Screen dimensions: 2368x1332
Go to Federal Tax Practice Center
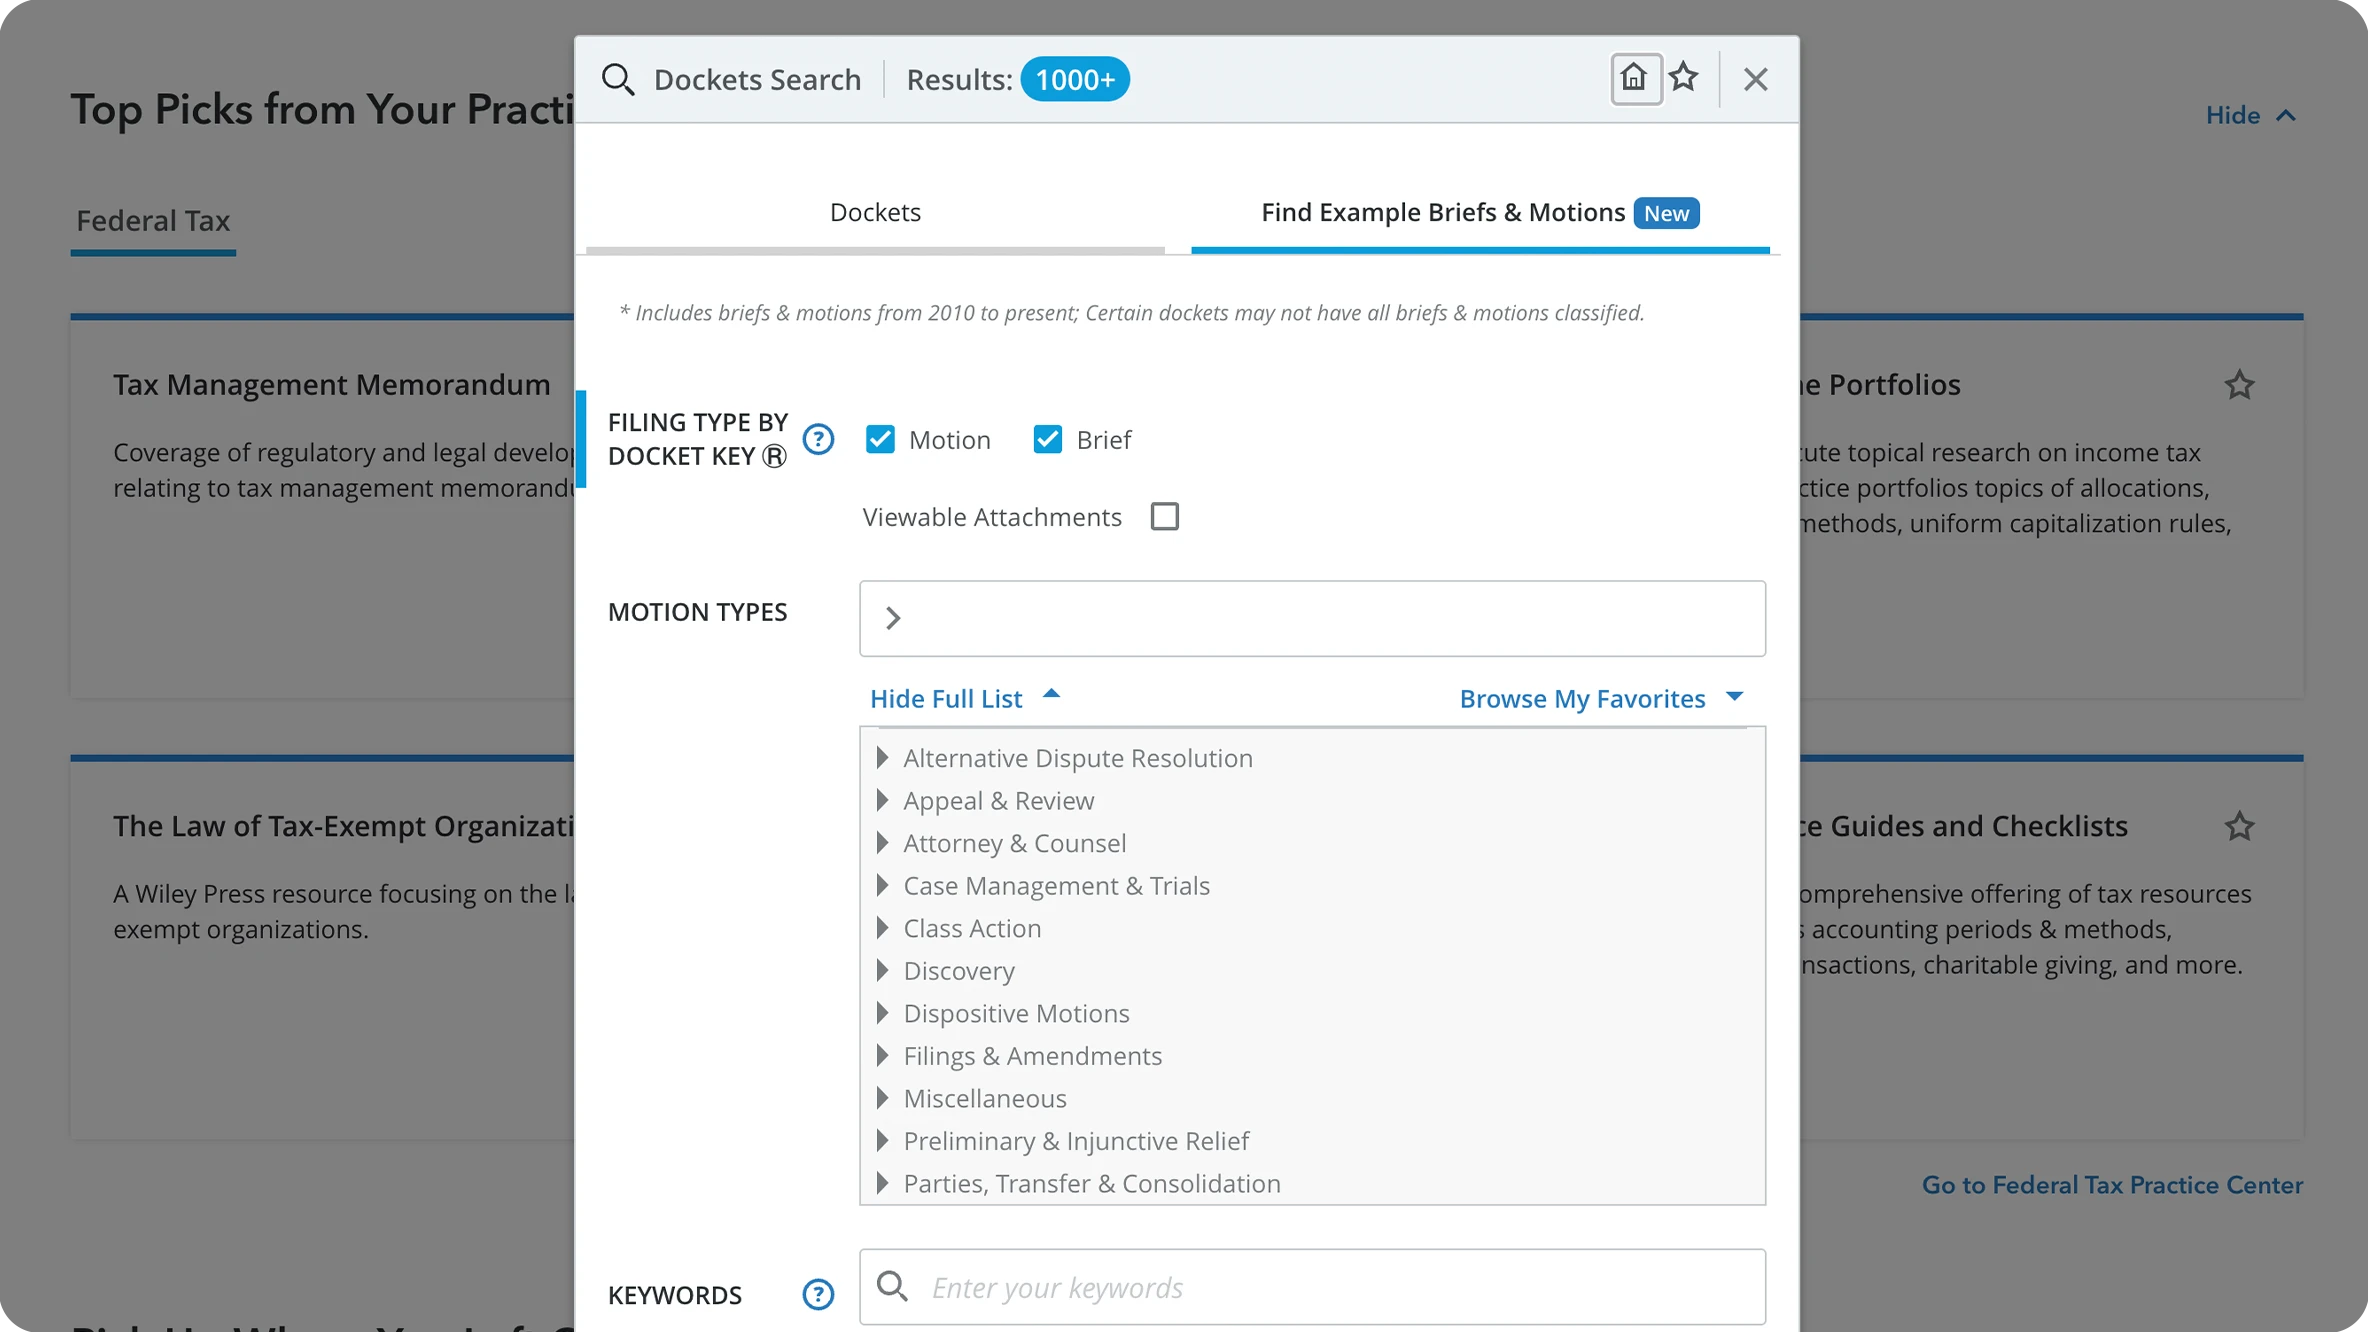coord(2112,1185)
